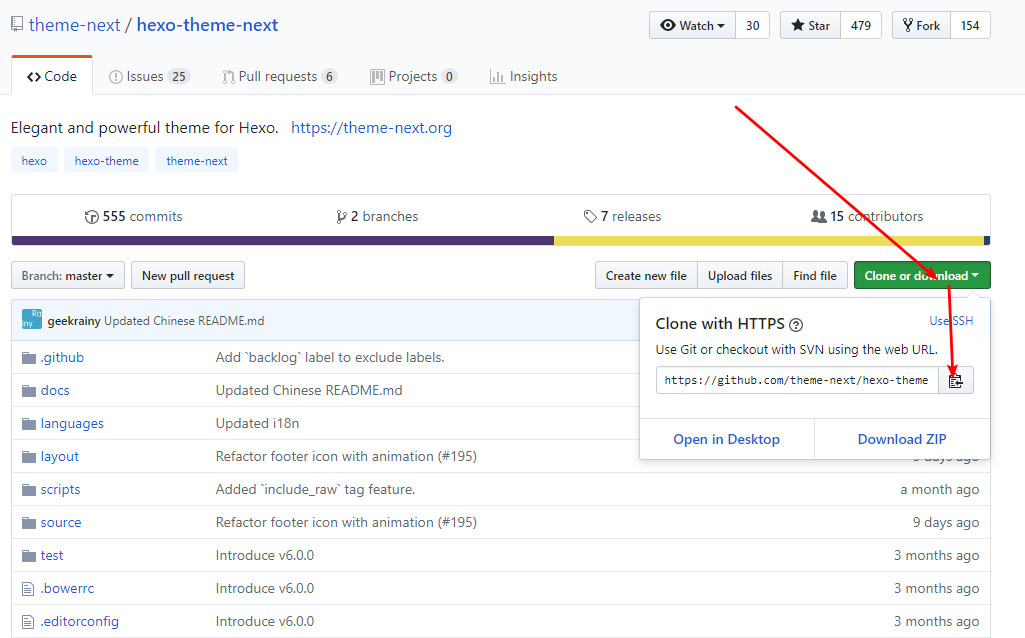Click New pull request button
This screenshot has height=638, width=1025.
coord(188,276)
